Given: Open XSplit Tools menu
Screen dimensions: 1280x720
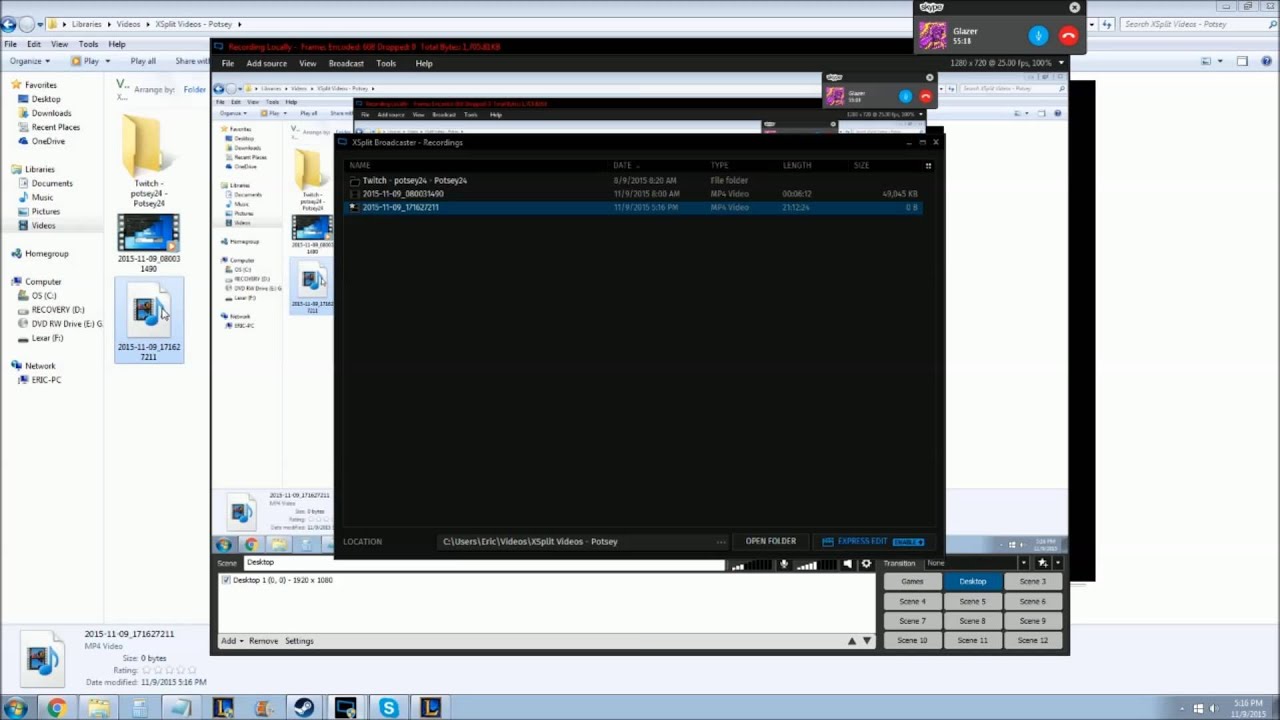Looking at the screenshot, I should (x=386, y=63).
